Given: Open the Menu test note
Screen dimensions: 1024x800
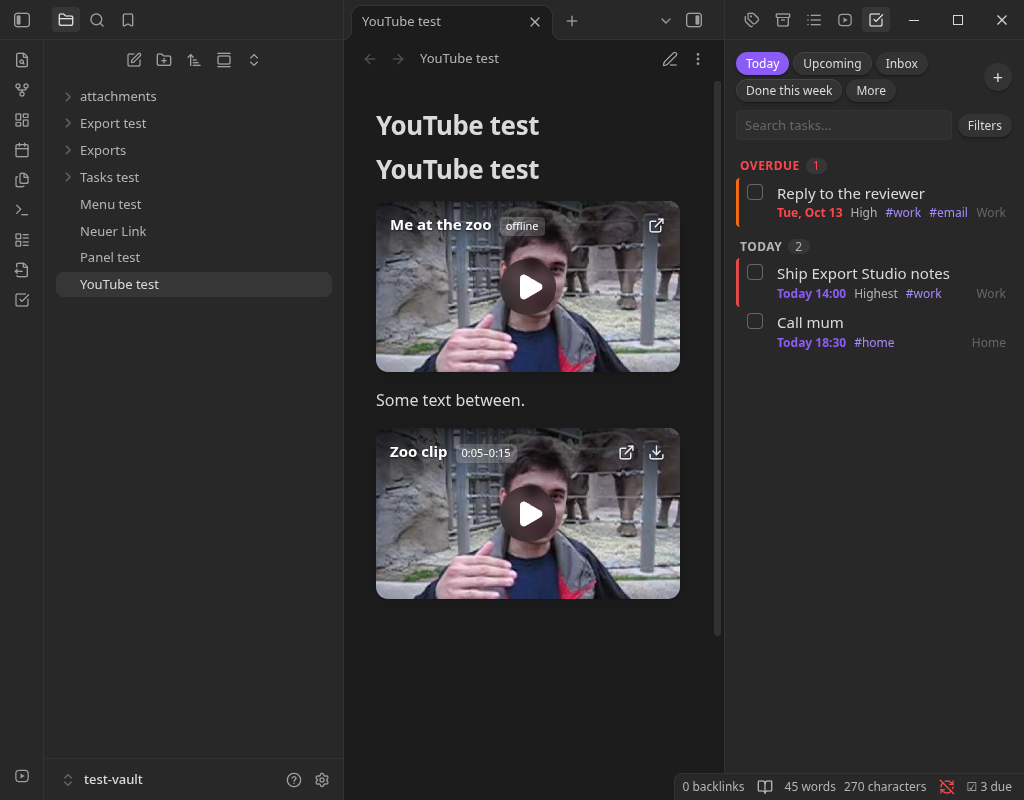Looking at the screenshot, I should click(x=194, y=204).
